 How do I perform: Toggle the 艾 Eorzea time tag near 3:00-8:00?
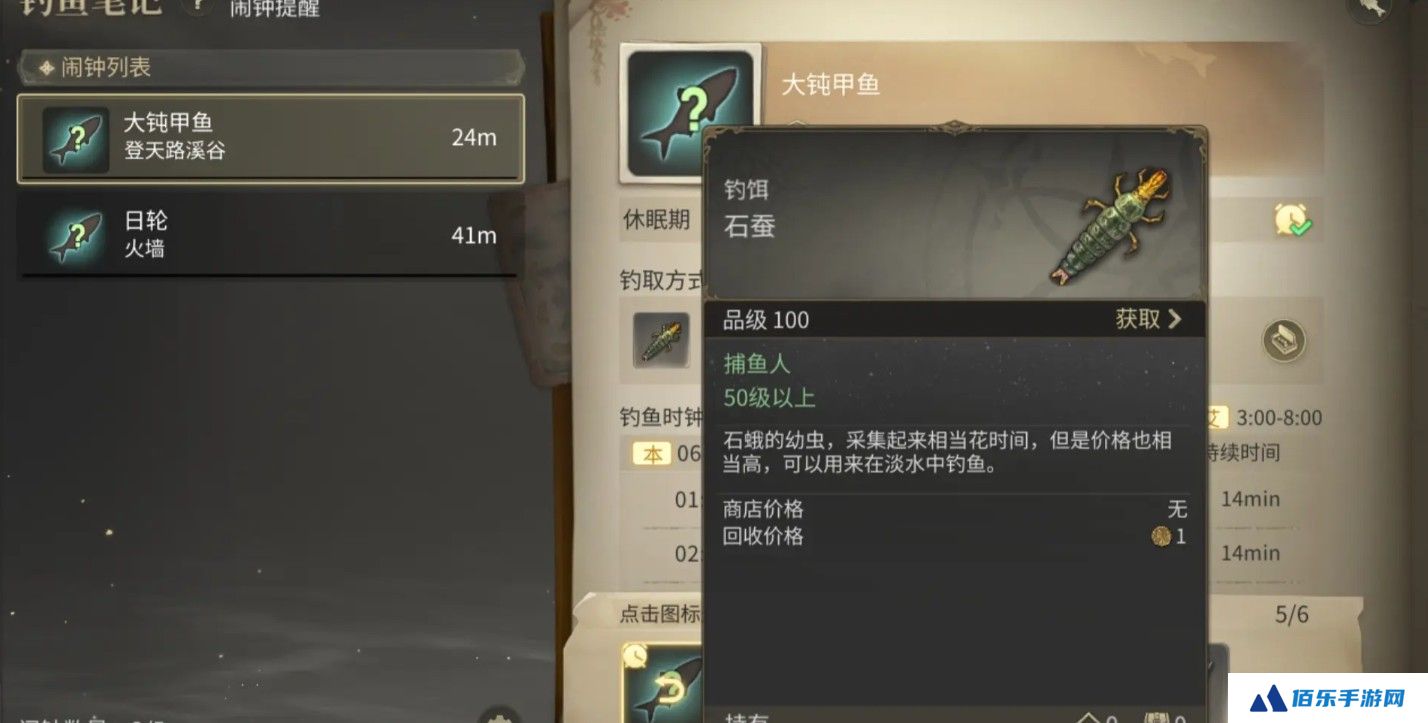pos(1216,418)
